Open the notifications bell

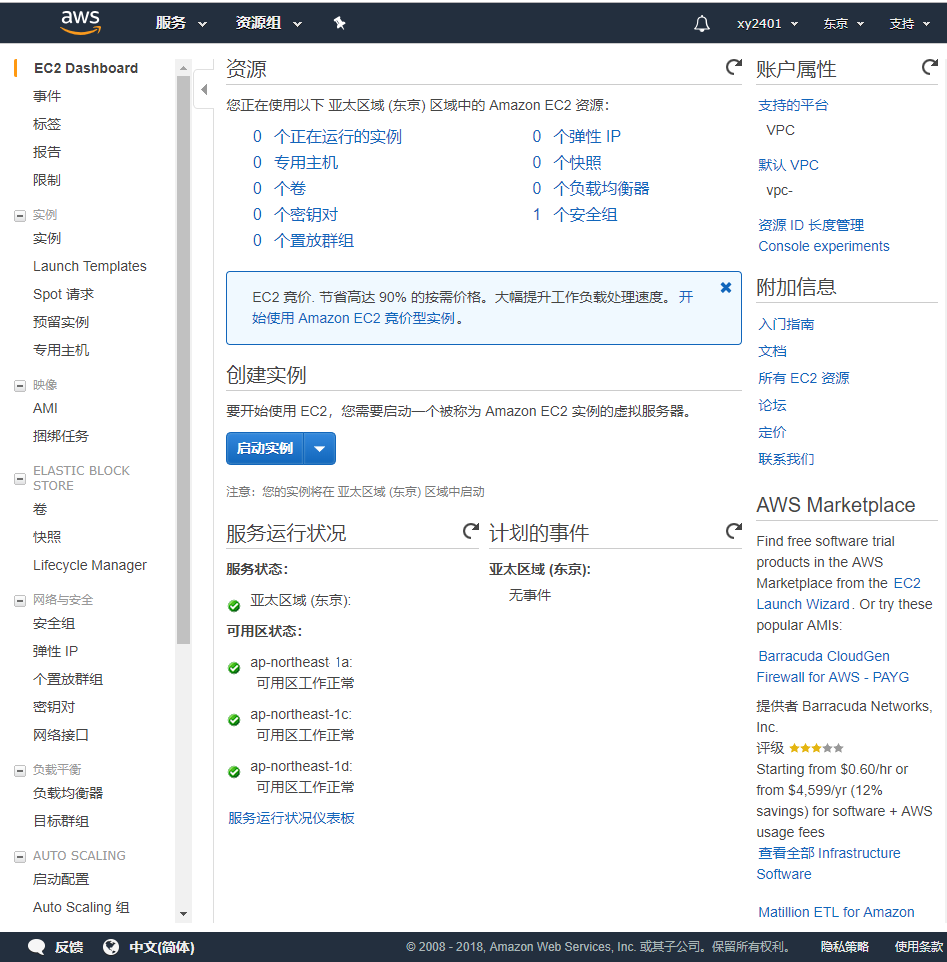click(702, 24)
